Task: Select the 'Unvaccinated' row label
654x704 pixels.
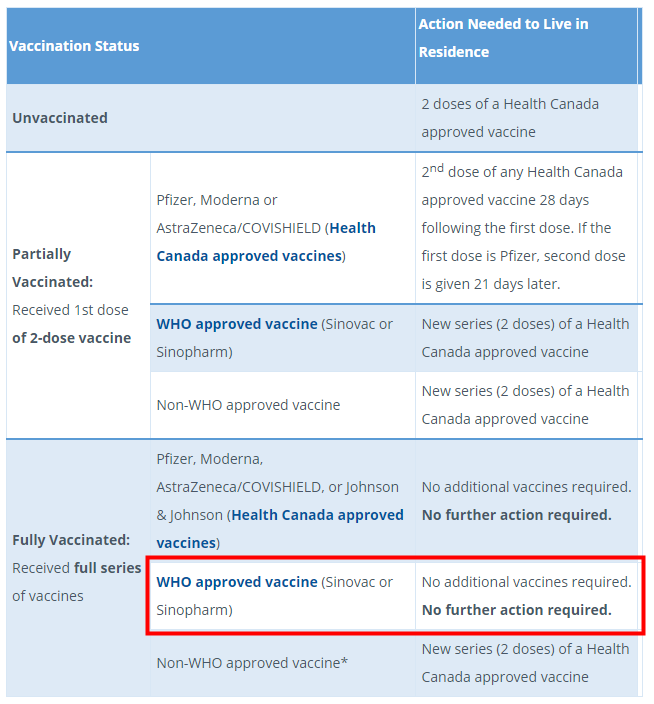Action: tap(60, 118)
